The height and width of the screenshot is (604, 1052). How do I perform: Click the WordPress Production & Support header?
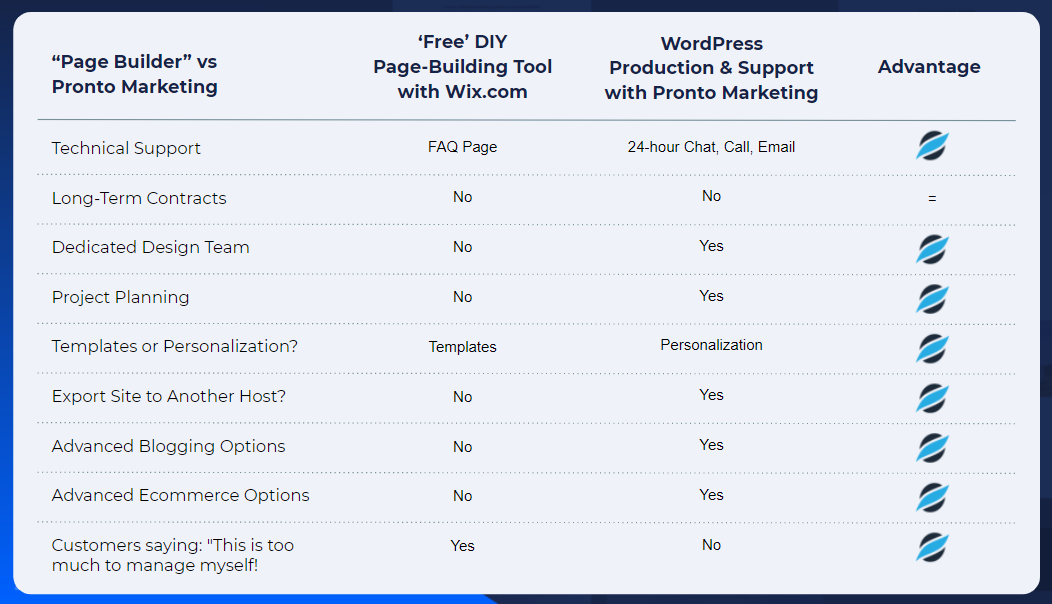pos(711,68)
